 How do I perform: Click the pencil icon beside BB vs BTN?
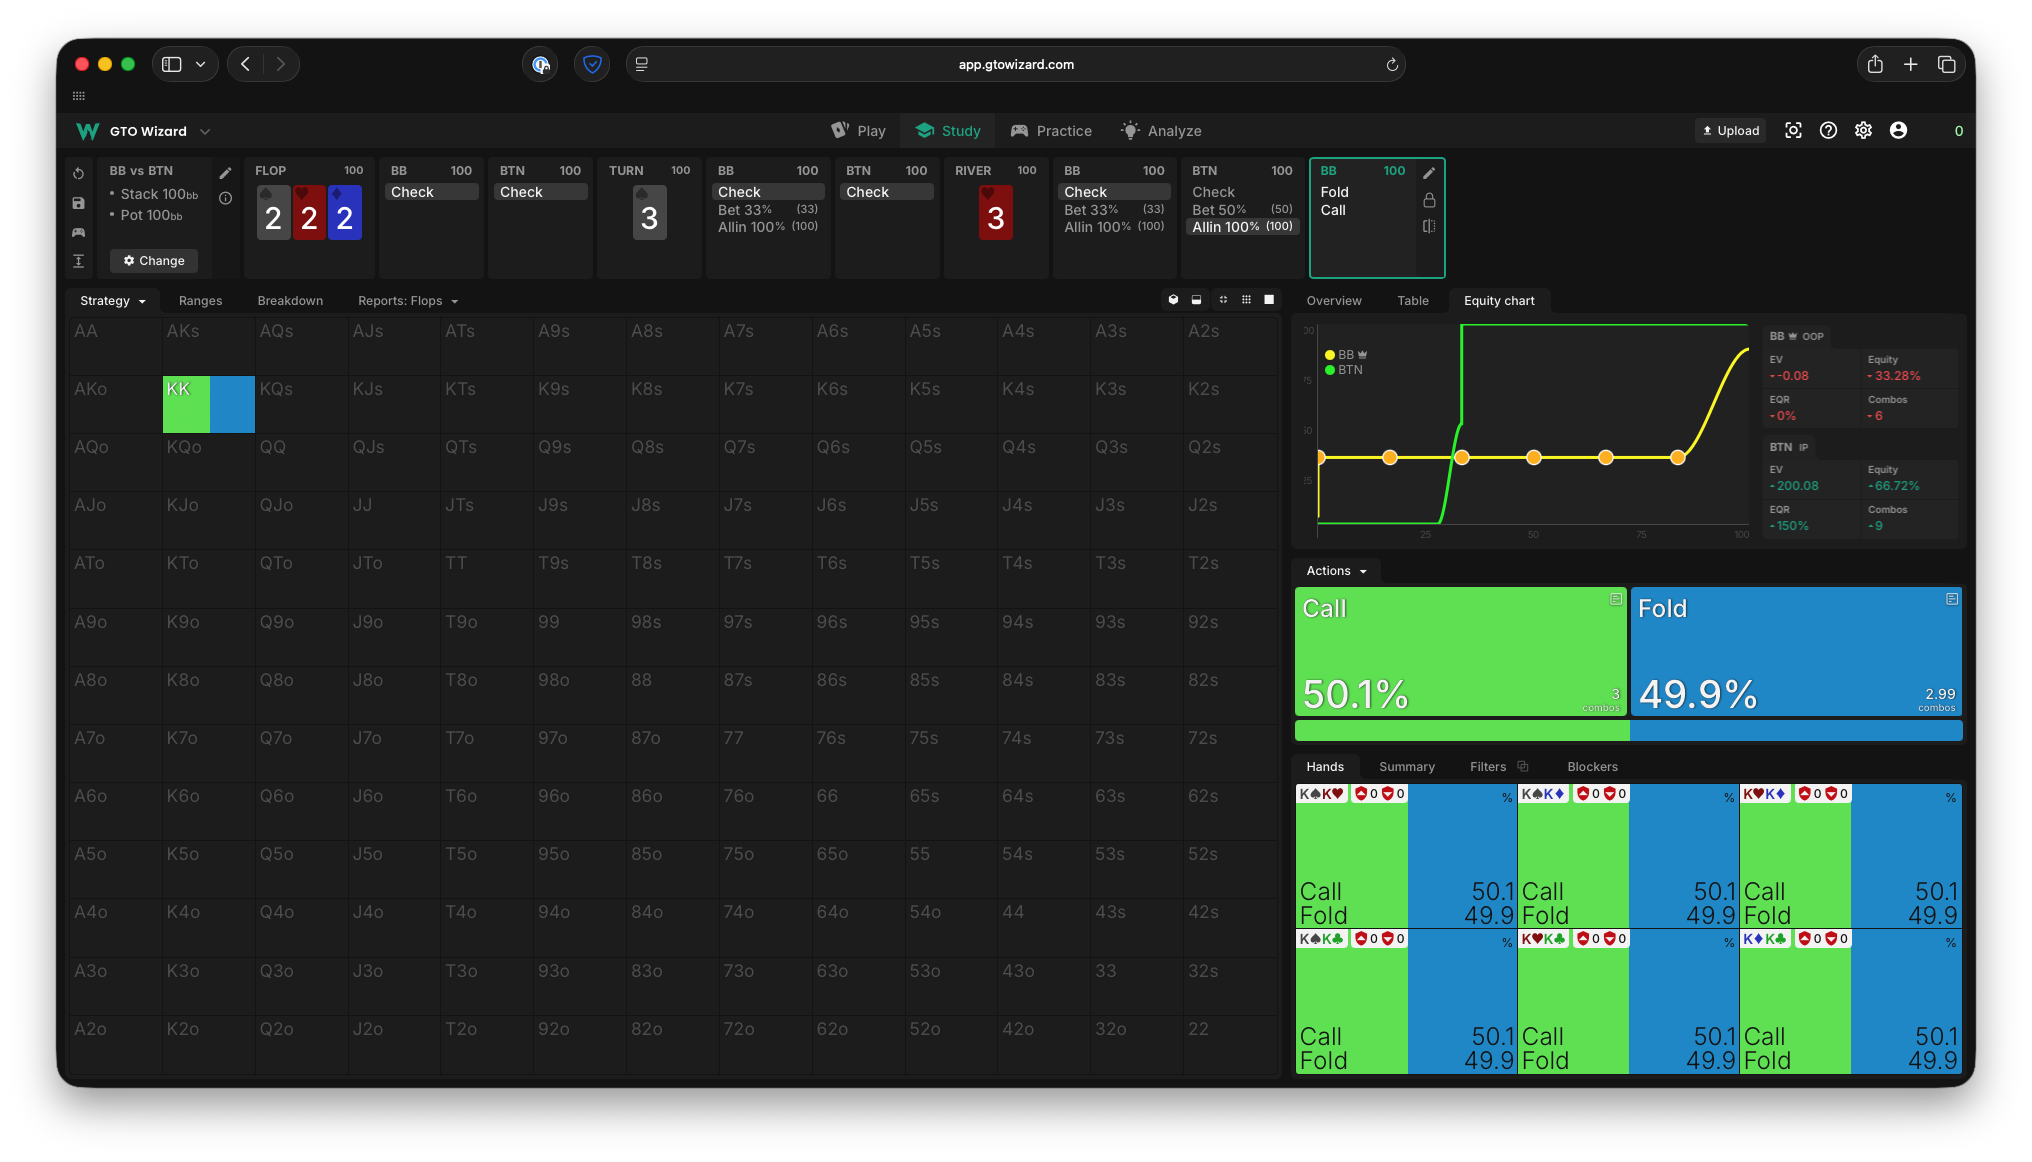tap(226, 173)
